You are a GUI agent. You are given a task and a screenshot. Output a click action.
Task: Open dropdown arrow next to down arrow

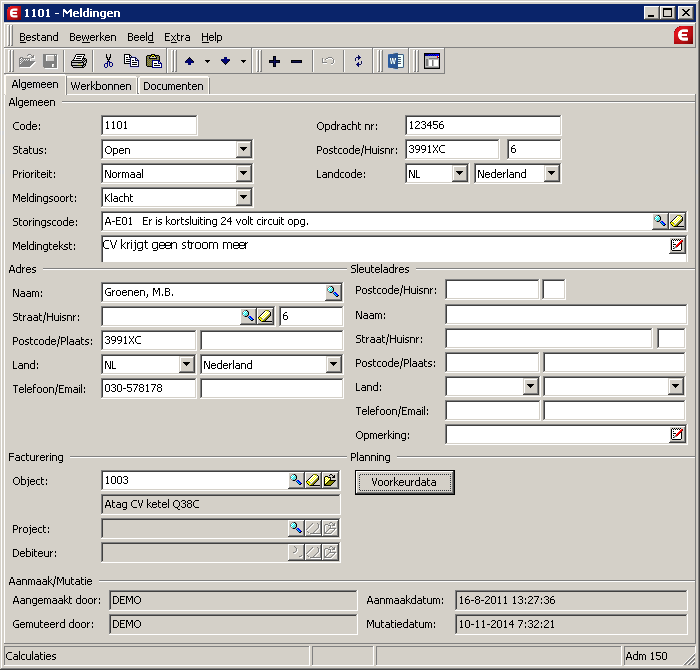243,61
